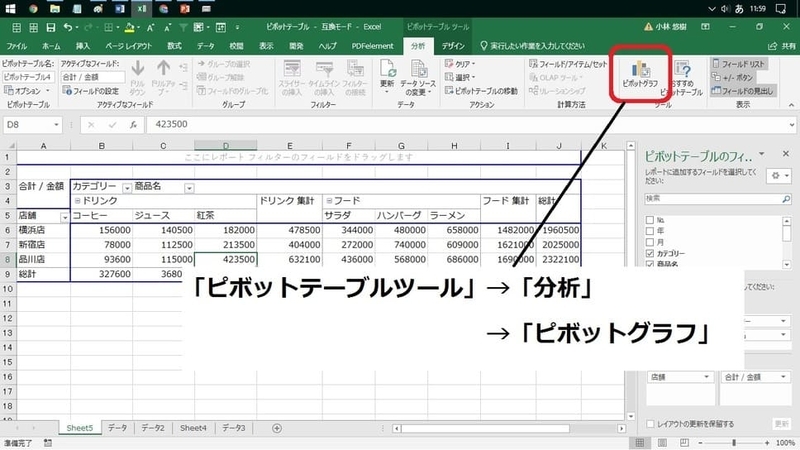Click the zoom slider in the status bar

coord(734,443)
